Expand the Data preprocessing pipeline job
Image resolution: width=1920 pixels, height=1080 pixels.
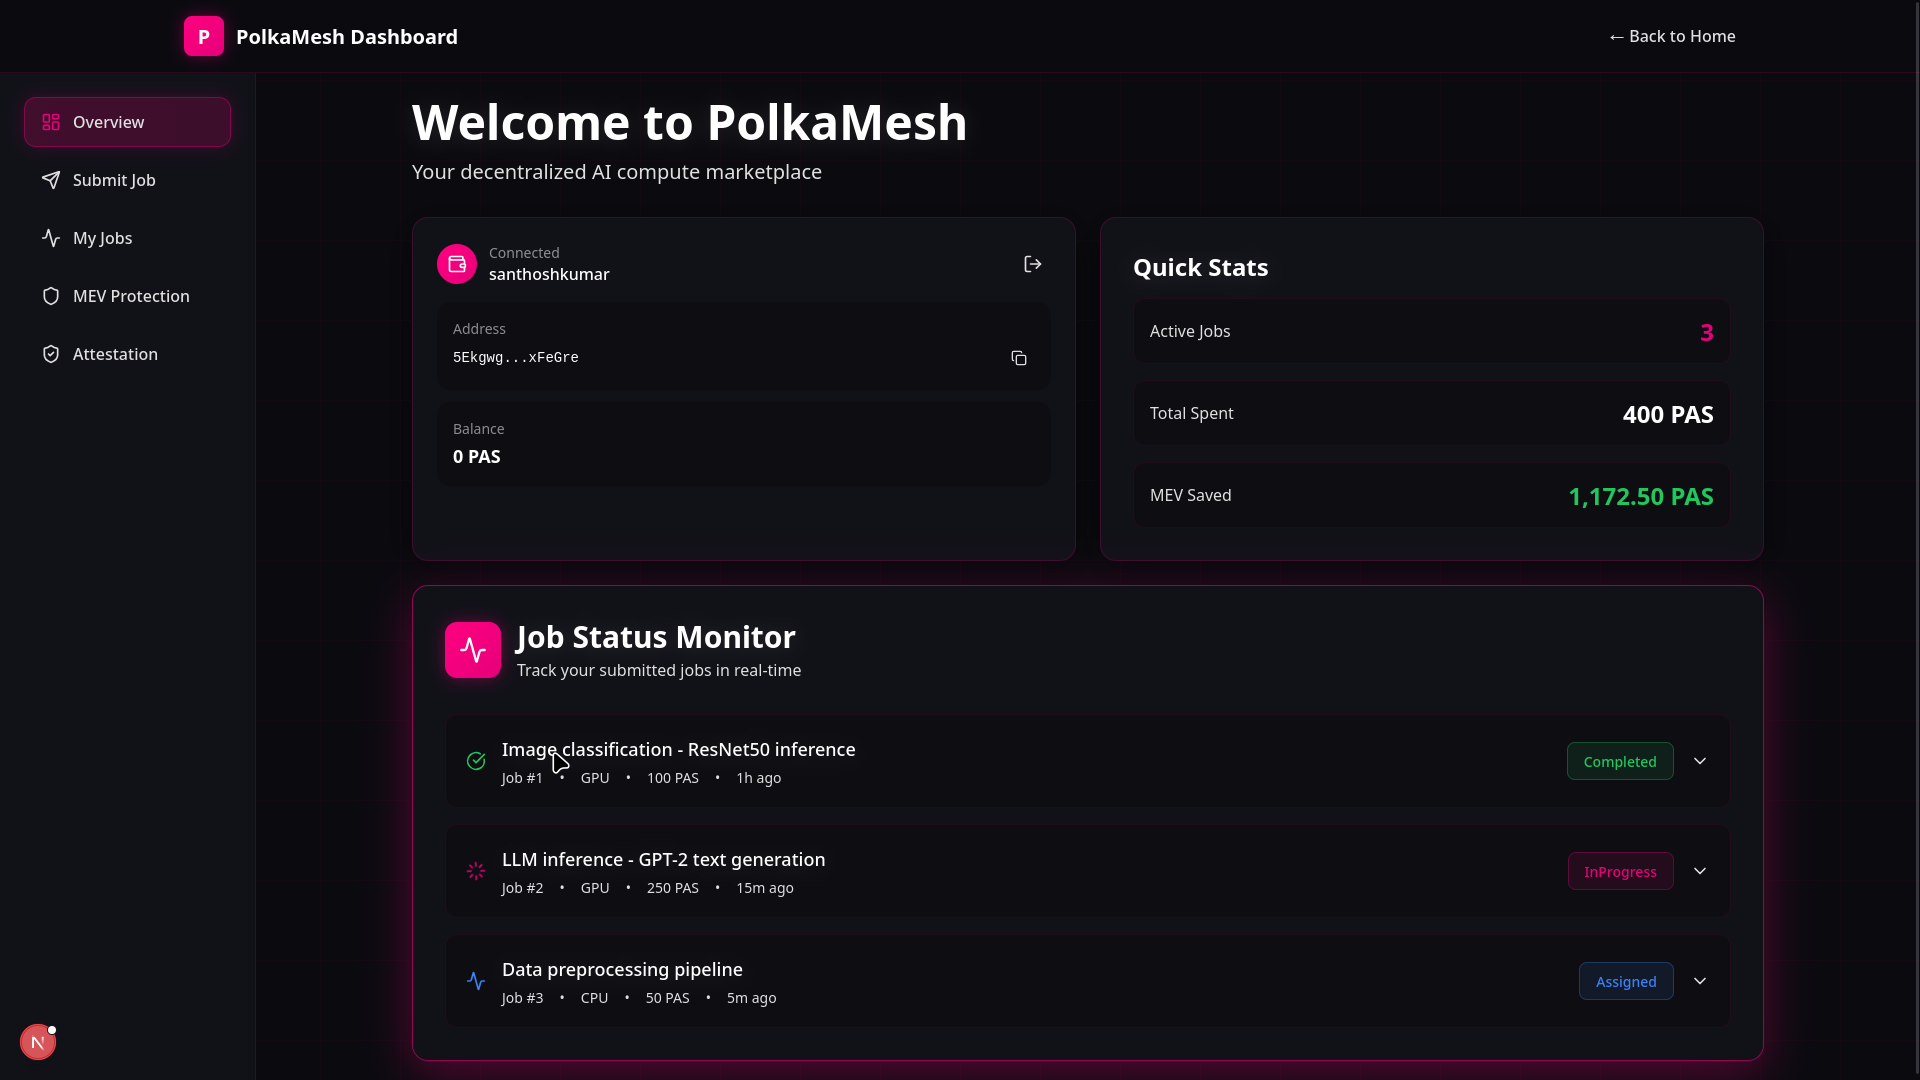[1700, 981]
